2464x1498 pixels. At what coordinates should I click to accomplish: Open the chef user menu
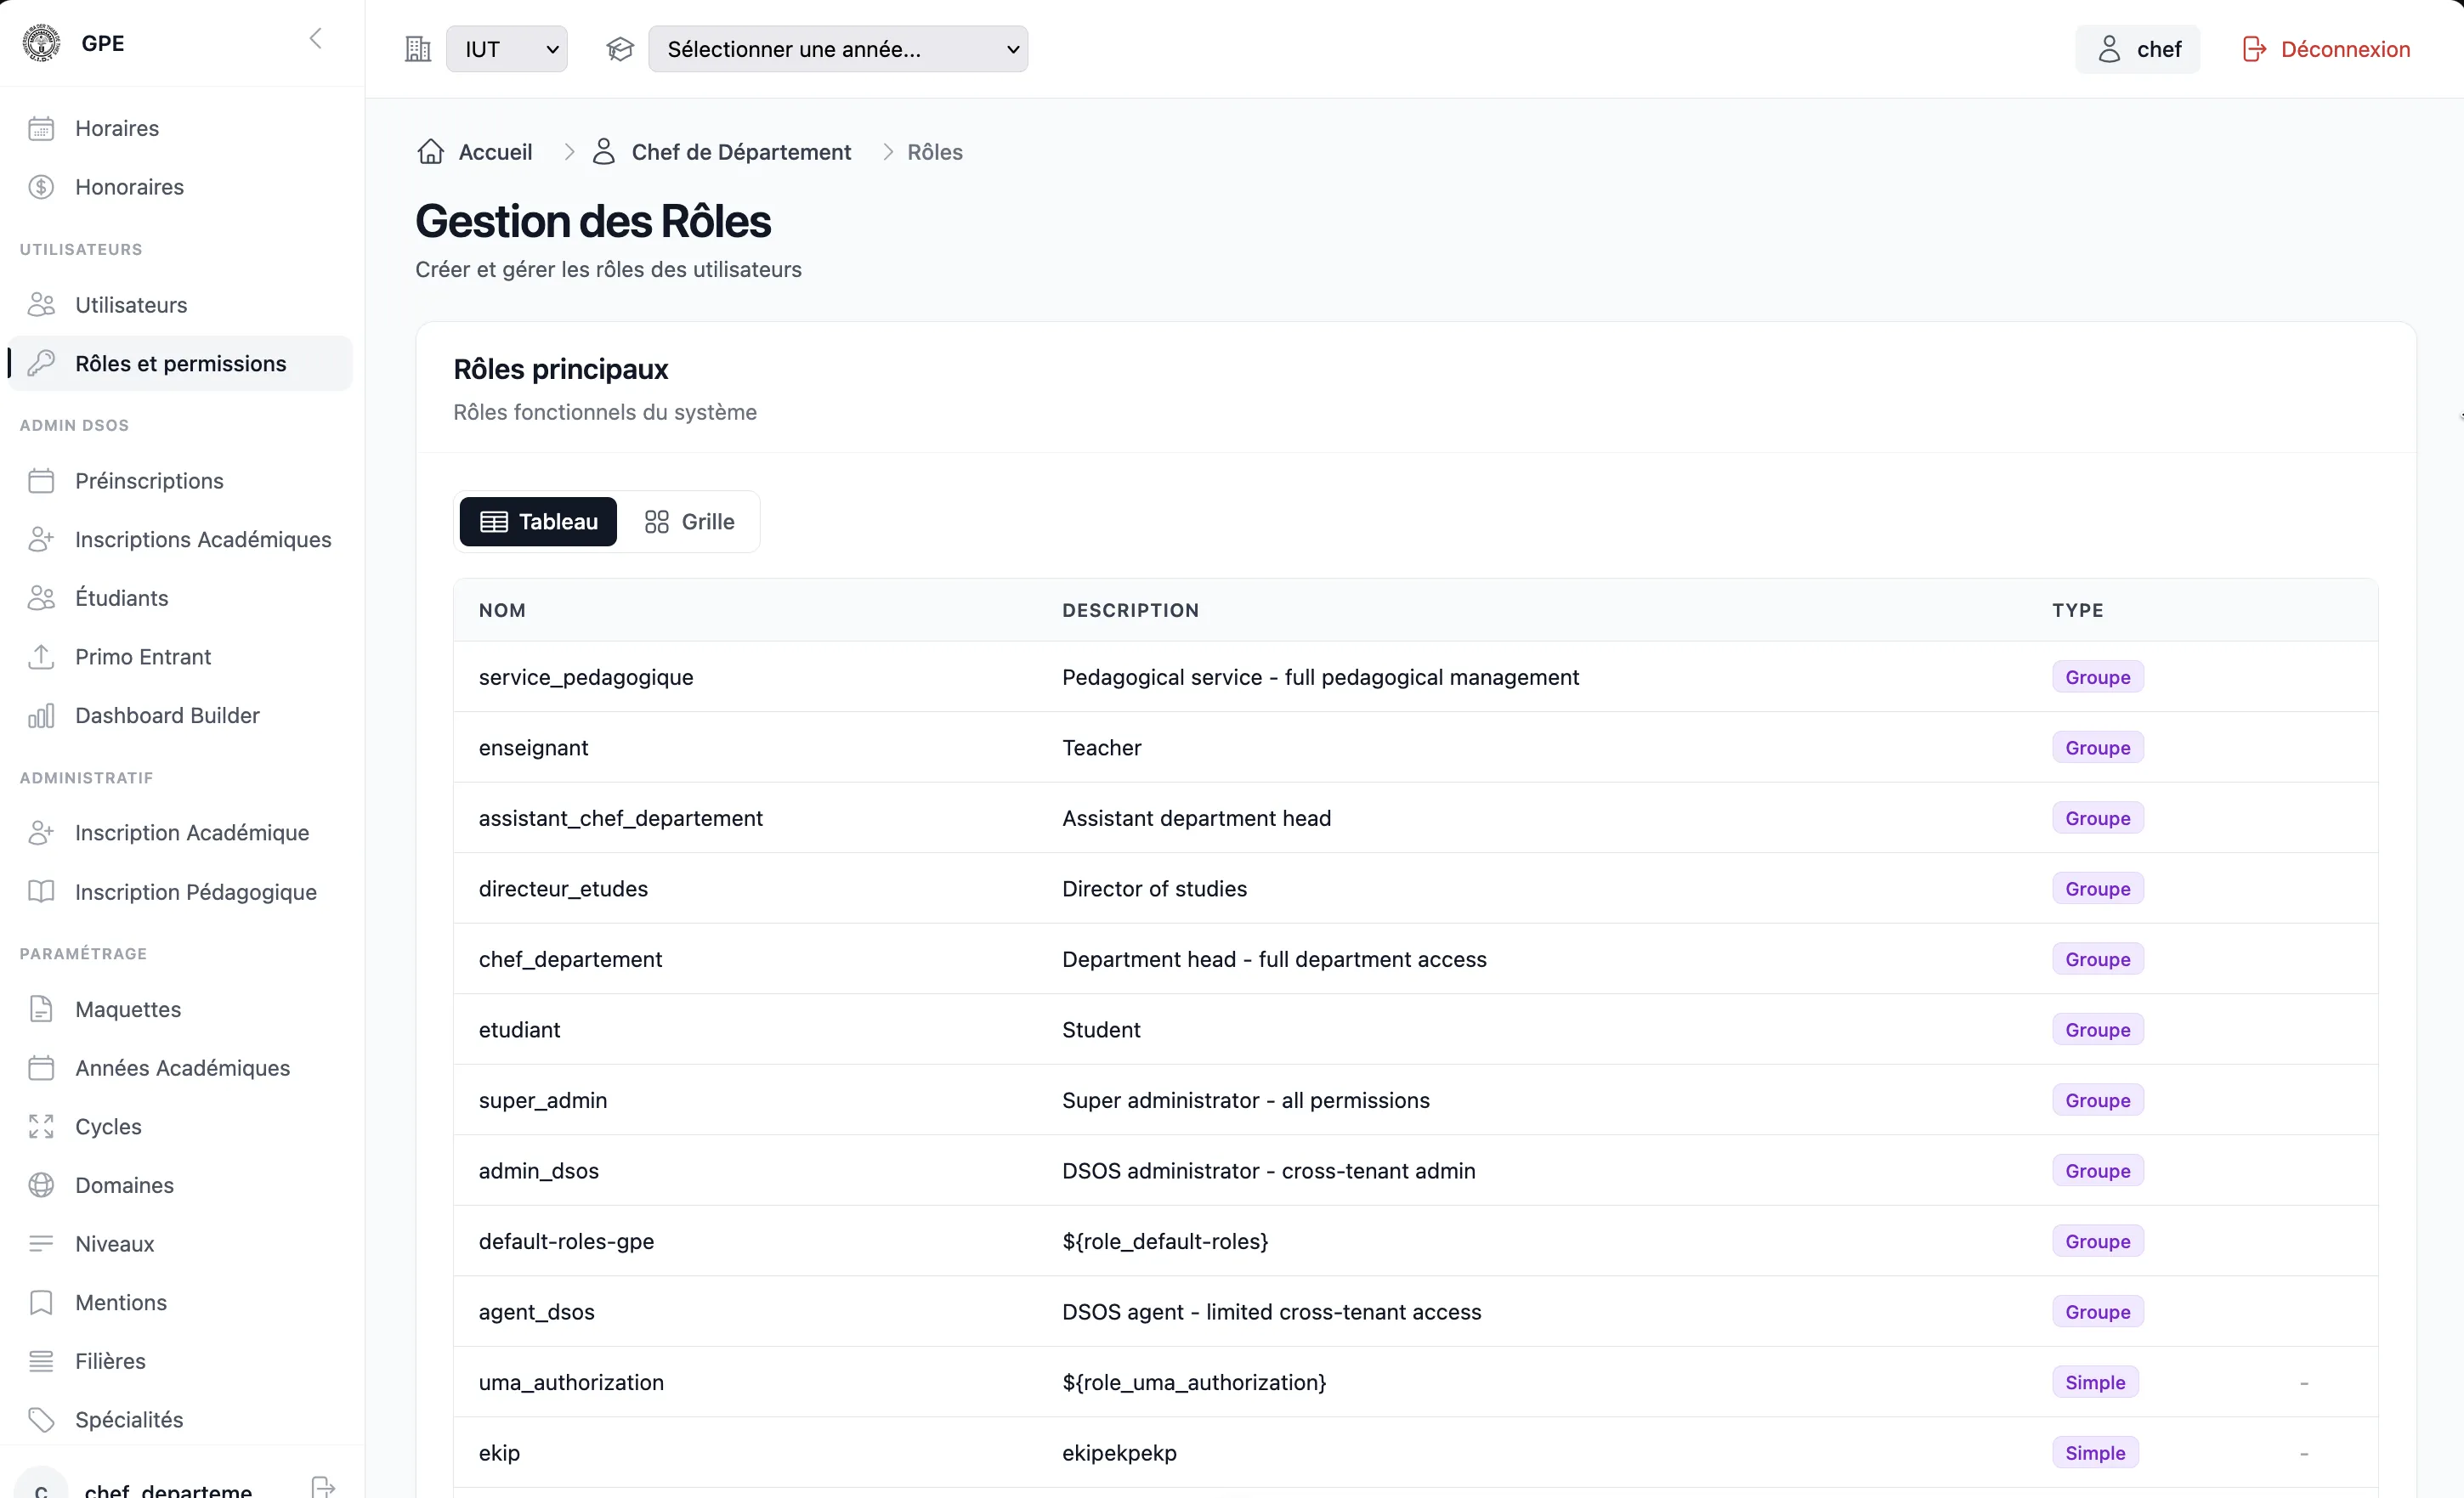pyautogui.click(x=2137, y=49)
